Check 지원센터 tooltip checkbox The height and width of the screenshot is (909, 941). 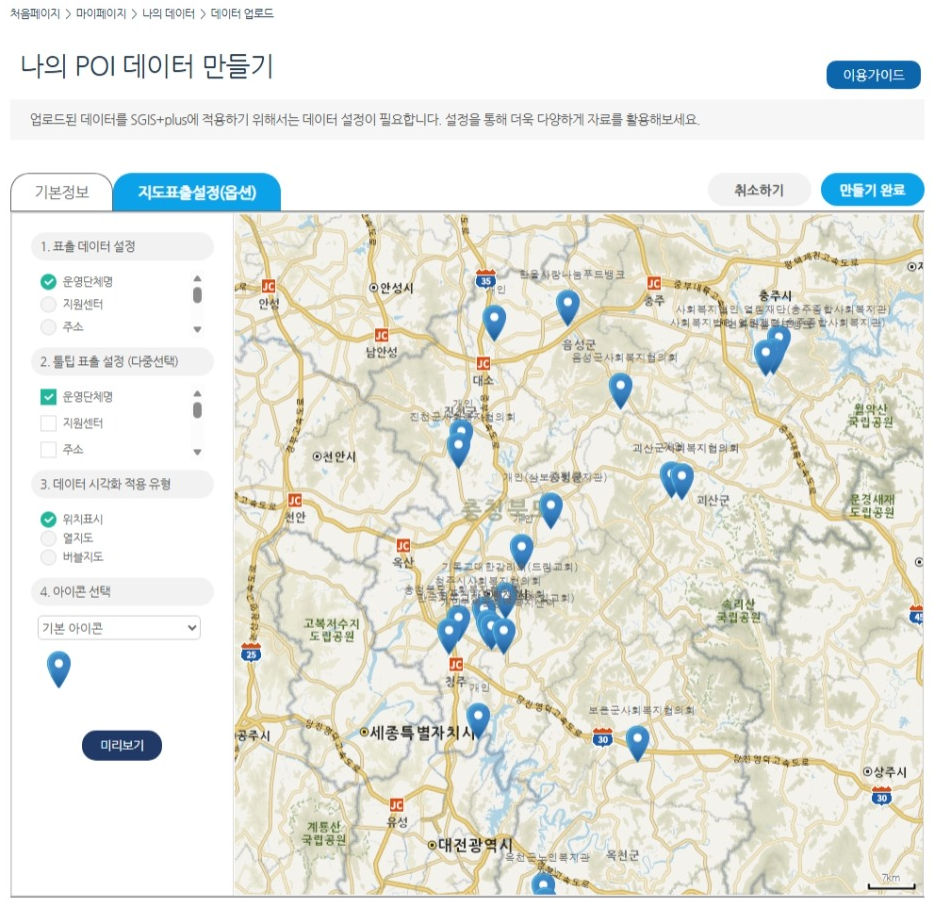coord(49,423)
